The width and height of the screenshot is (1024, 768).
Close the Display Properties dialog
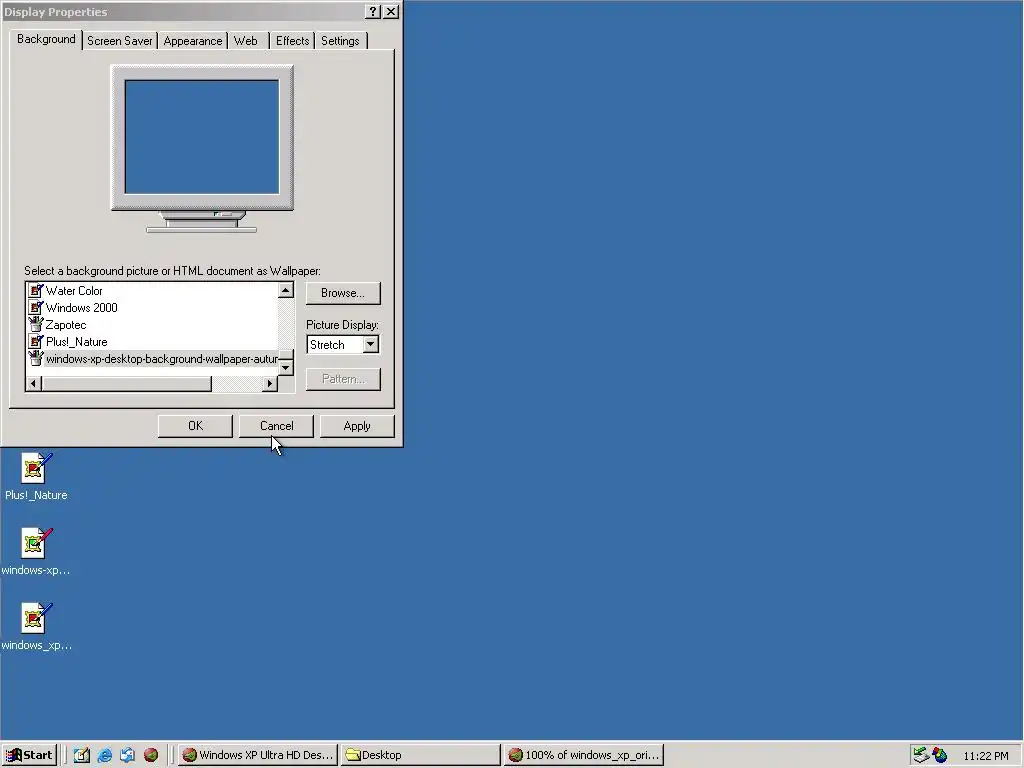[391, 12]
